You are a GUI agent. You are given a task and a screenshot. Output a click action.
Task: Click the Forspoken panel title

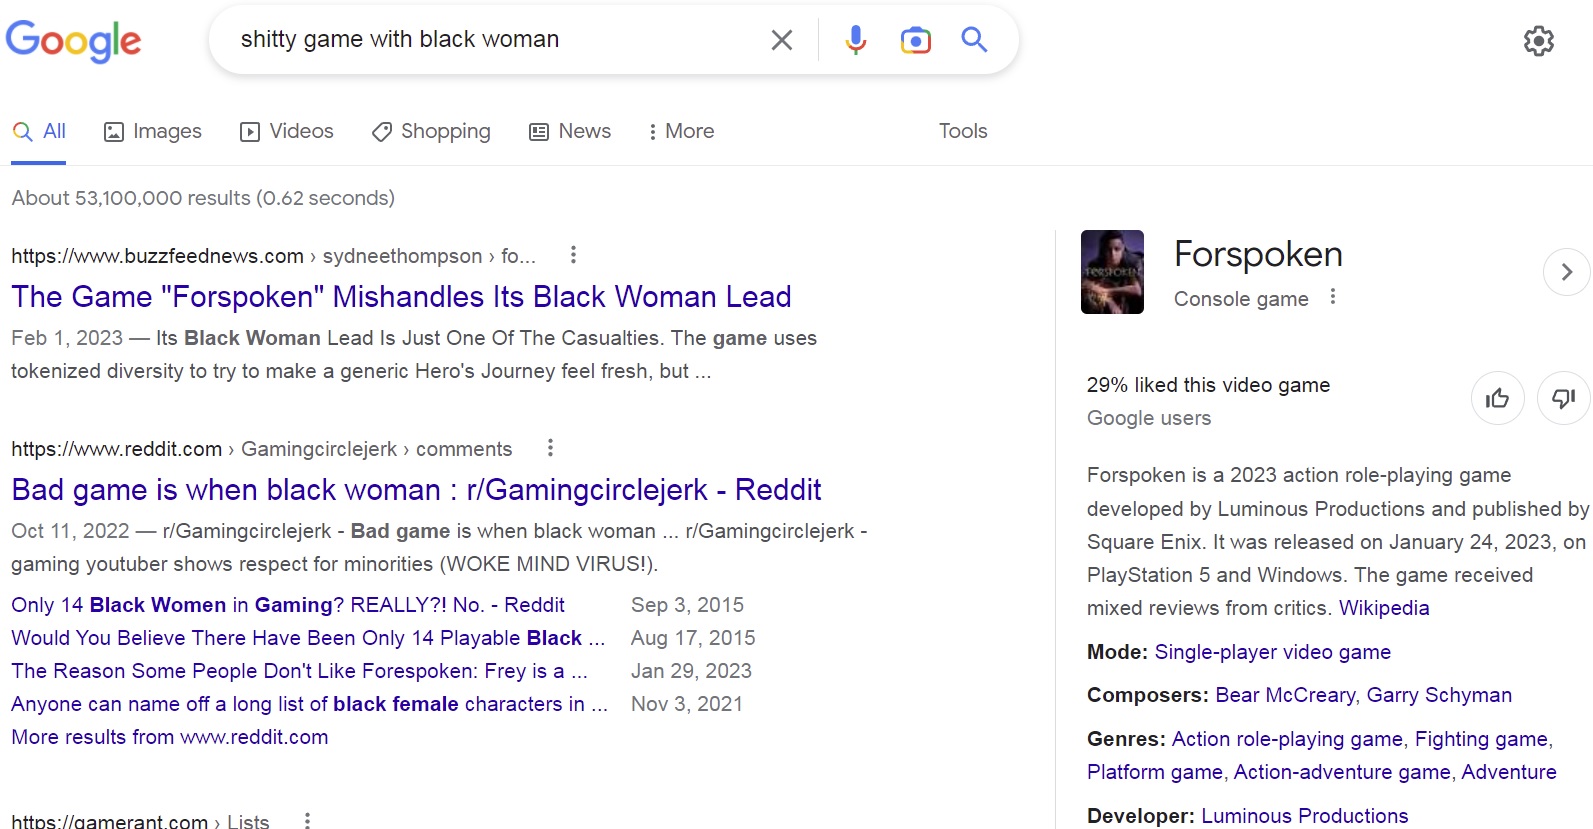pos(1258,254)
